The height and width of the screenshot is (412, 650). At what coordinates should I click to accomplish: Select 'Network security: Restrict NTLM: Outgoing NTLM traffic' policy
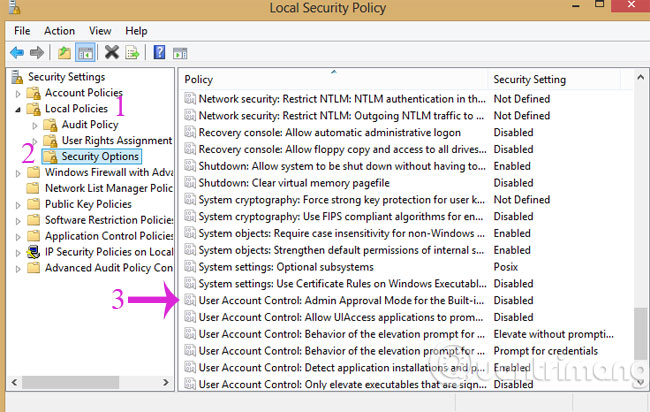pos(341,116)
